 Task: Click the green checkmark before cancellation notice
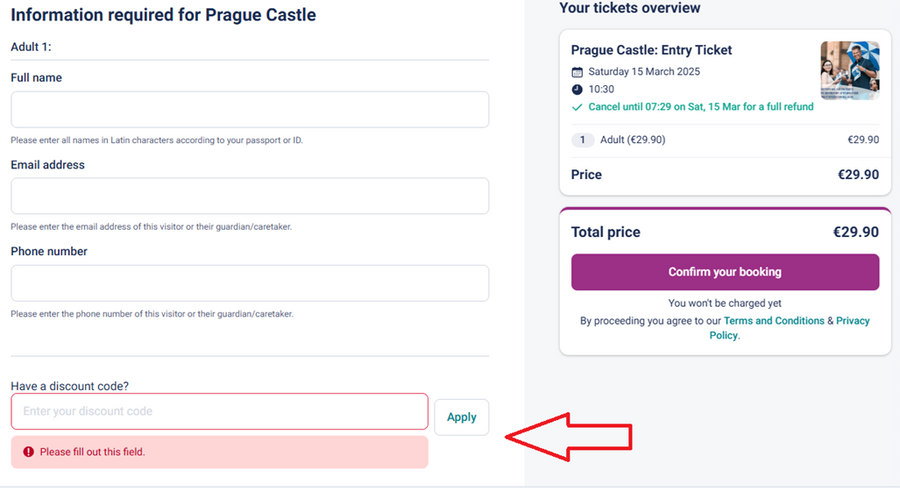(577, 107)
